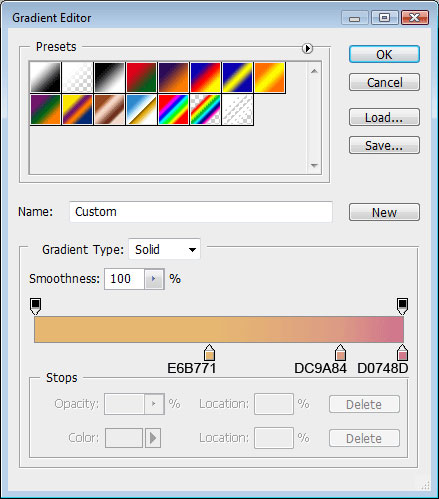This screenshot has height=499, width=439.
Task: Click into the Name field showing Custom
Action: click(x=201, y=212)
